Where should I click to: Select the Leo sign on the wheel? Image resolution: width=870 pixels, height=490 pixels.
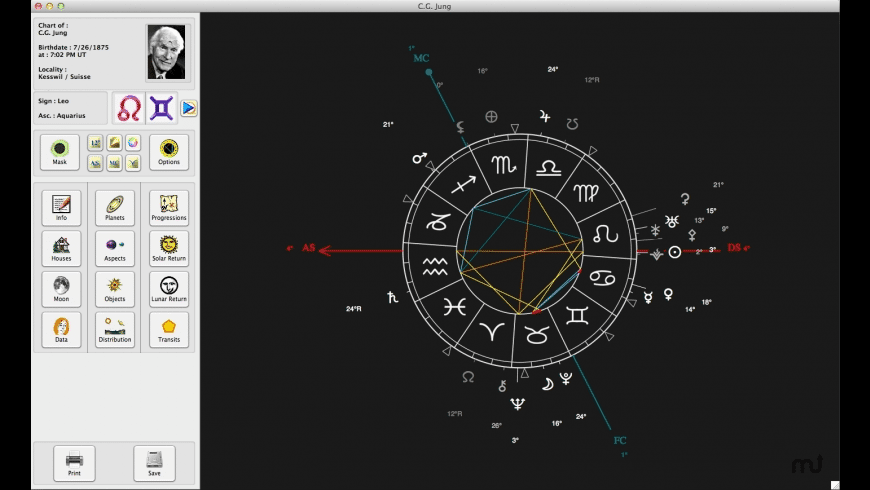605,234
